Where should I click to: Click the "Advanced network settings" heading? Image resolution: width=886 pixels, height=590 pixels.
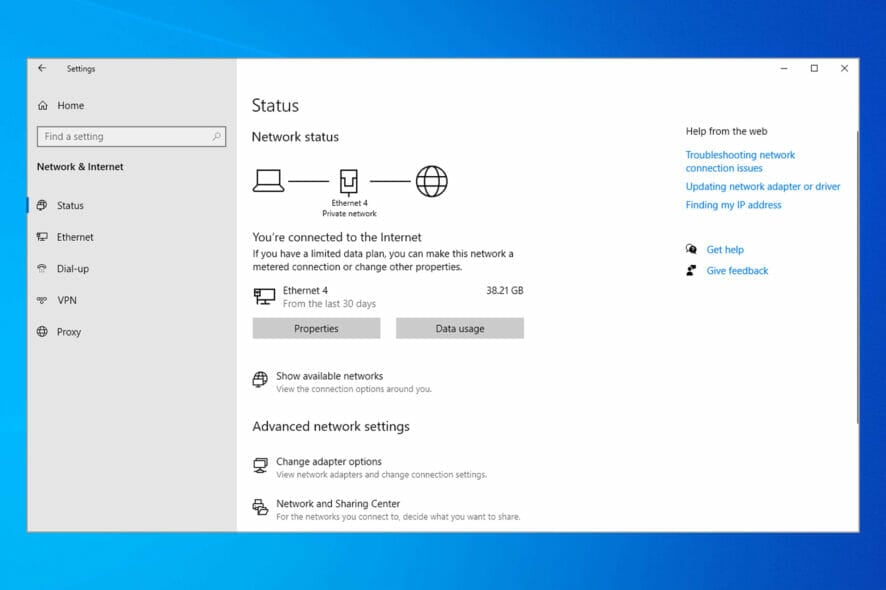coord(331,426)
